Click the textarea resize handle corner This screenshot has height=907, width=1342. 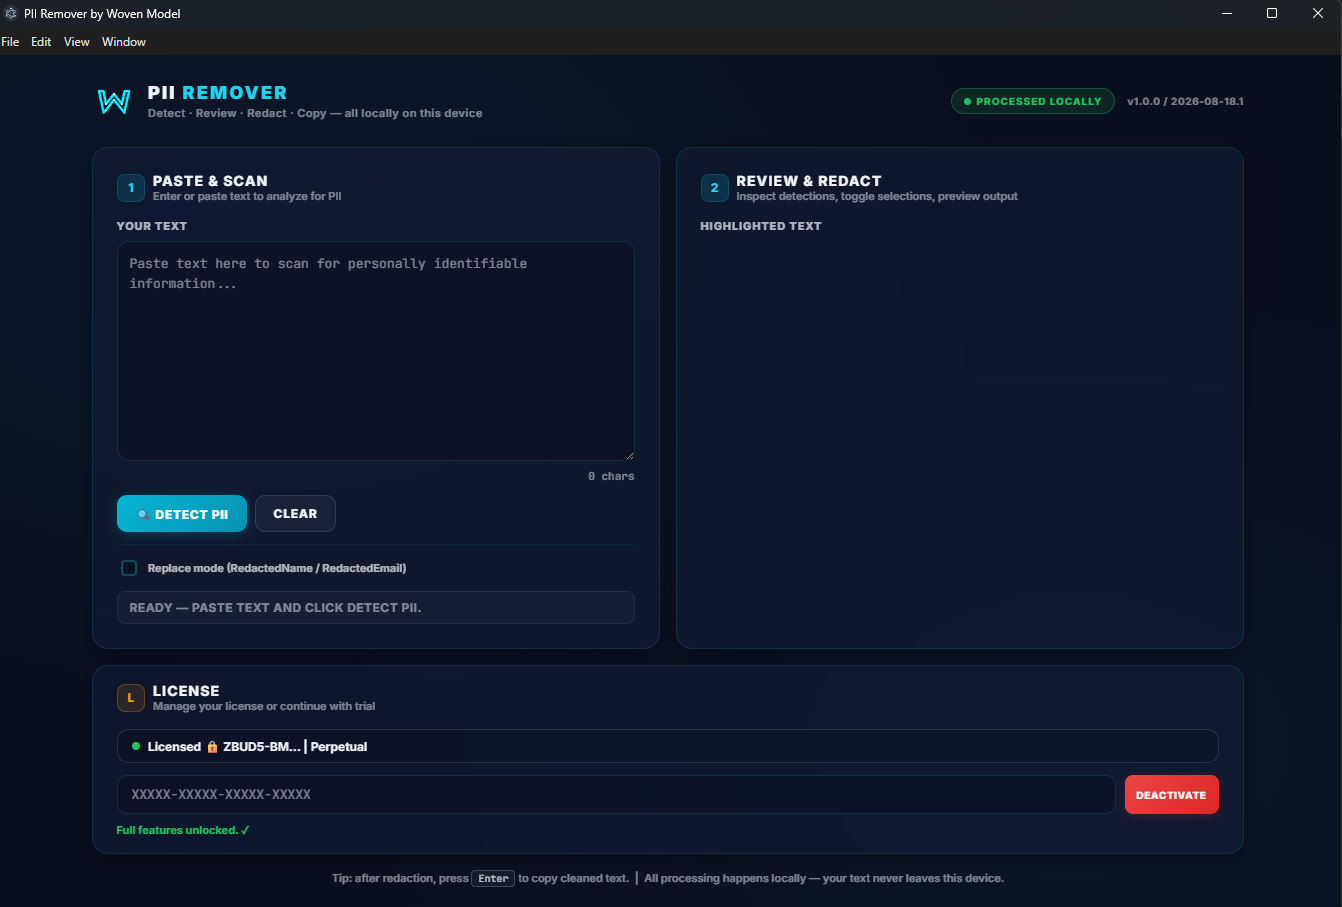(x=629, y=455)
